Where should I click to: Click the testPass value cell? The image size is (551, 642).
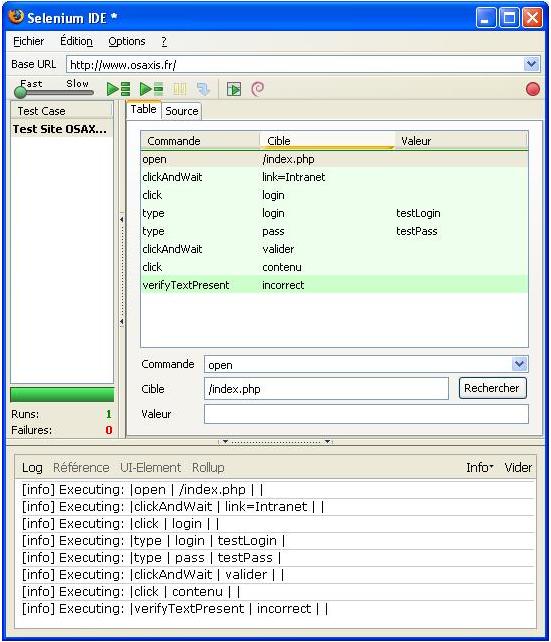click(417, 231)
